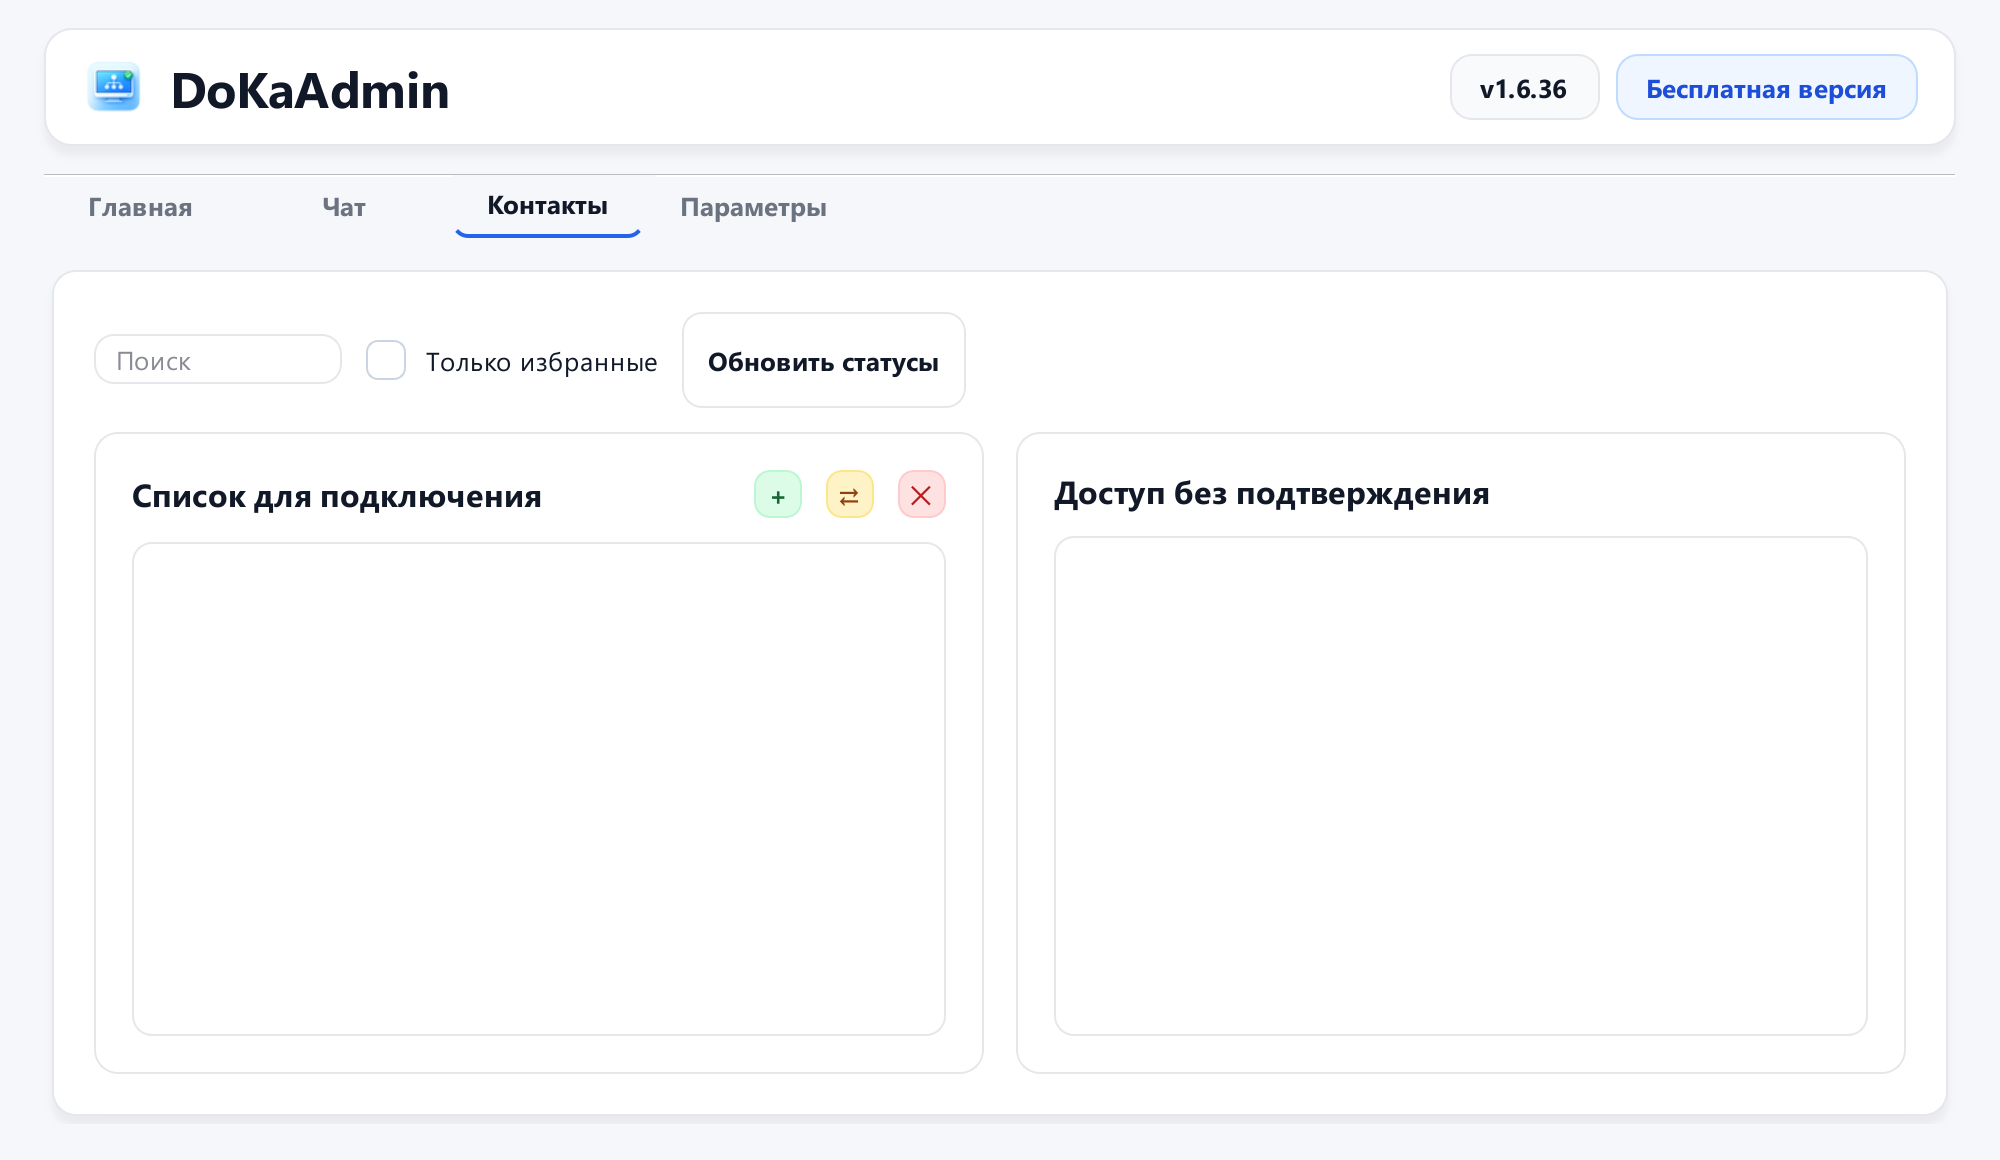Image resolution: width=2000 pixels, height=1160 pixels.
Task: Switch to the 'Чат' tab
Action: [x=344, y=207]
